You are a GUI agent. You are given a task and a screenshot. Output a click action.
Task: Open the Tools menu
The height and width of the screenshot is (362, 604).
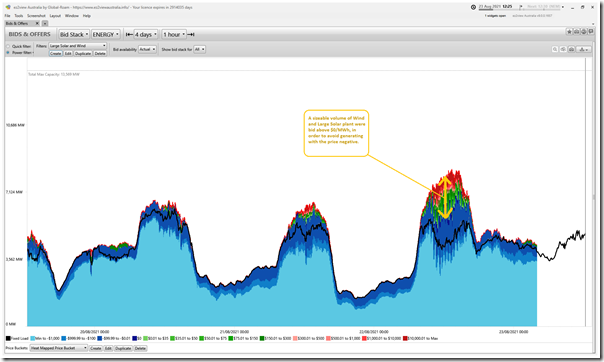[18, 16]
